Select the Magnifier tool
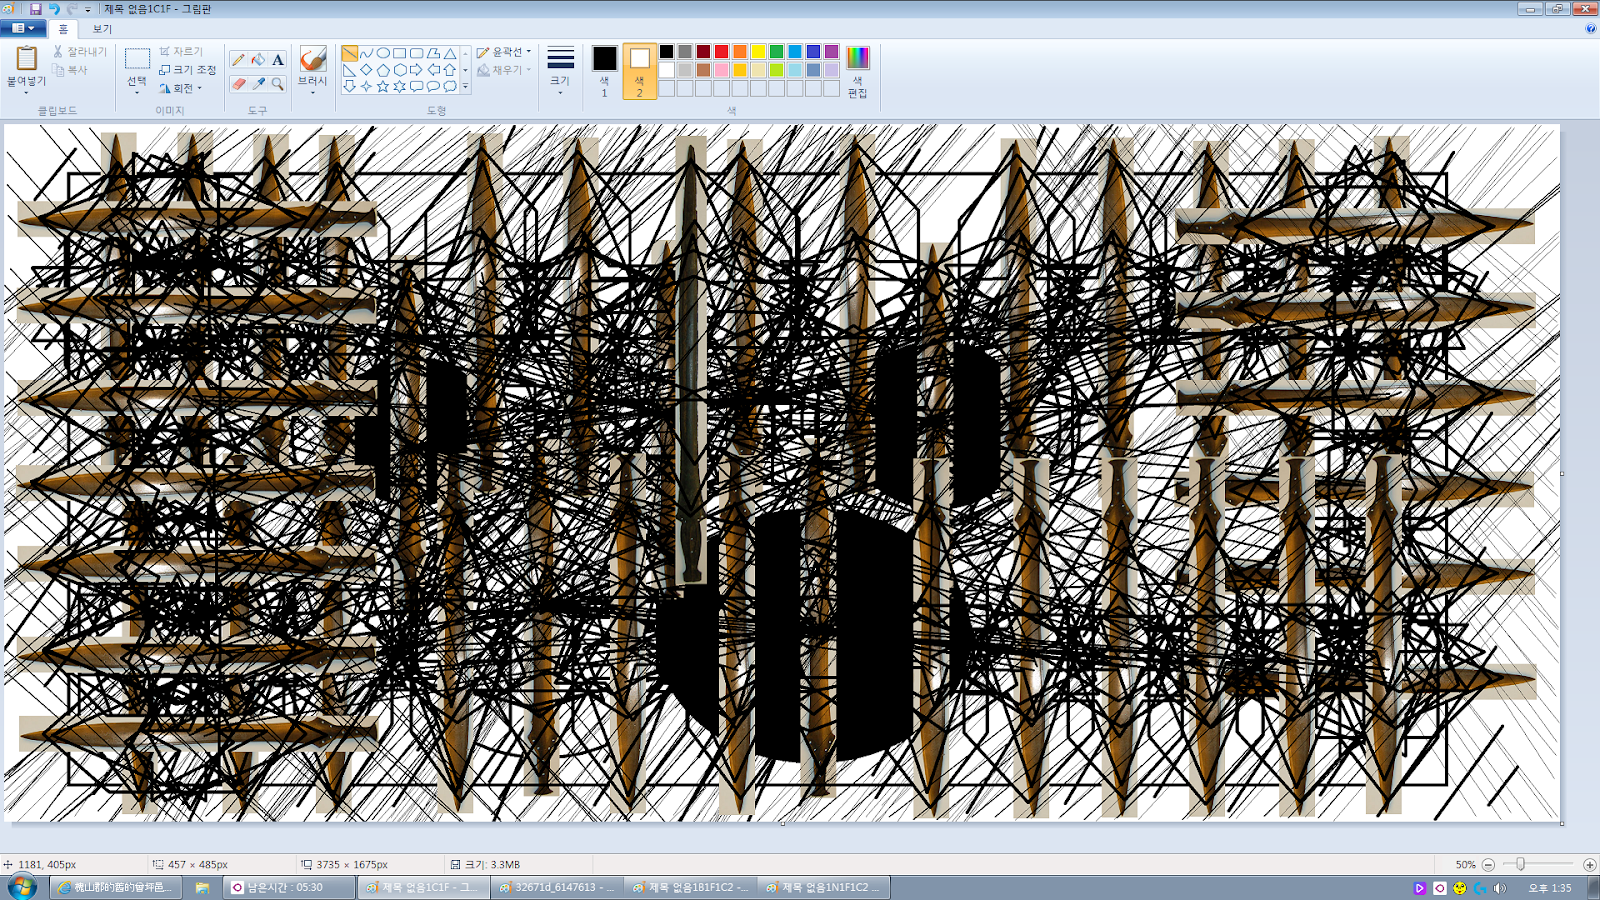This screenshot has height=900, width=1600. pos(277,84)
